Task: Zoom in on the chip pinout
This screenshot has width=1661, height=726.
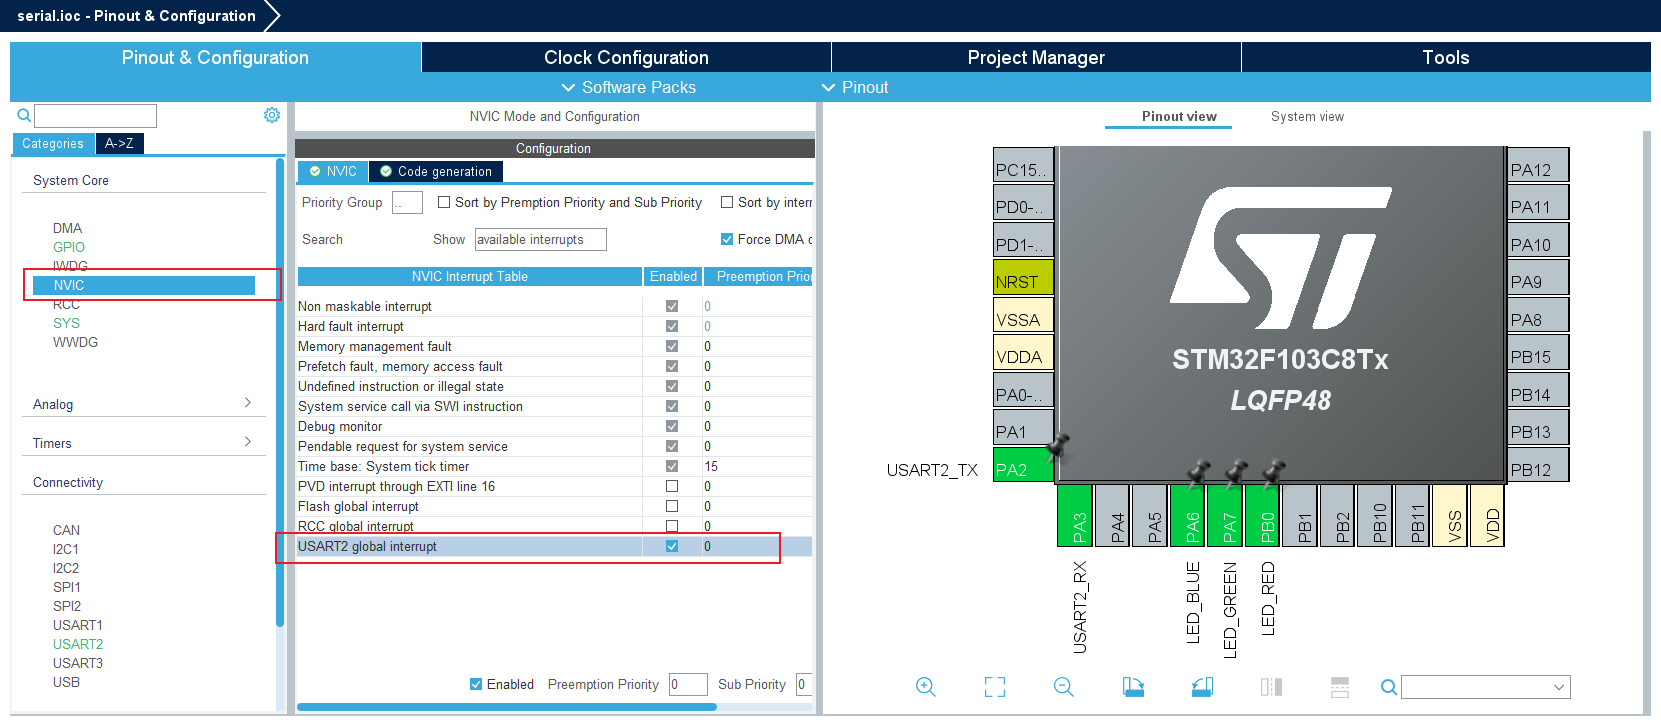Action: pyautogui.click(x=925, y=687)
